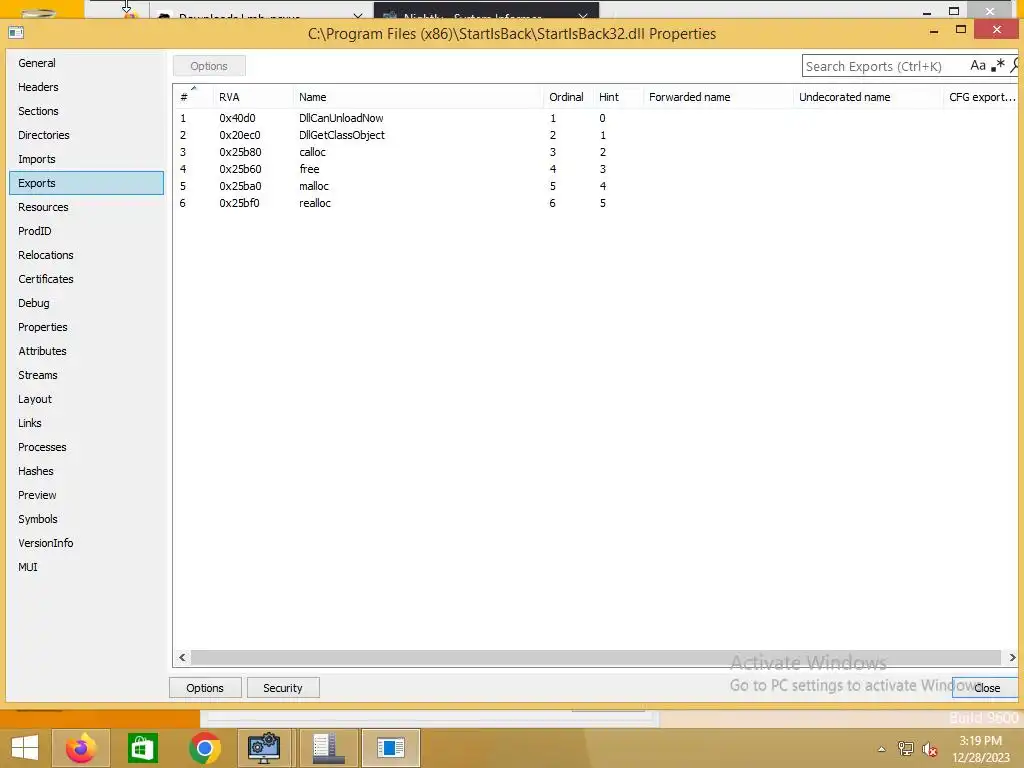
Task: Open the Relocations page
Action: click(86, 255)
